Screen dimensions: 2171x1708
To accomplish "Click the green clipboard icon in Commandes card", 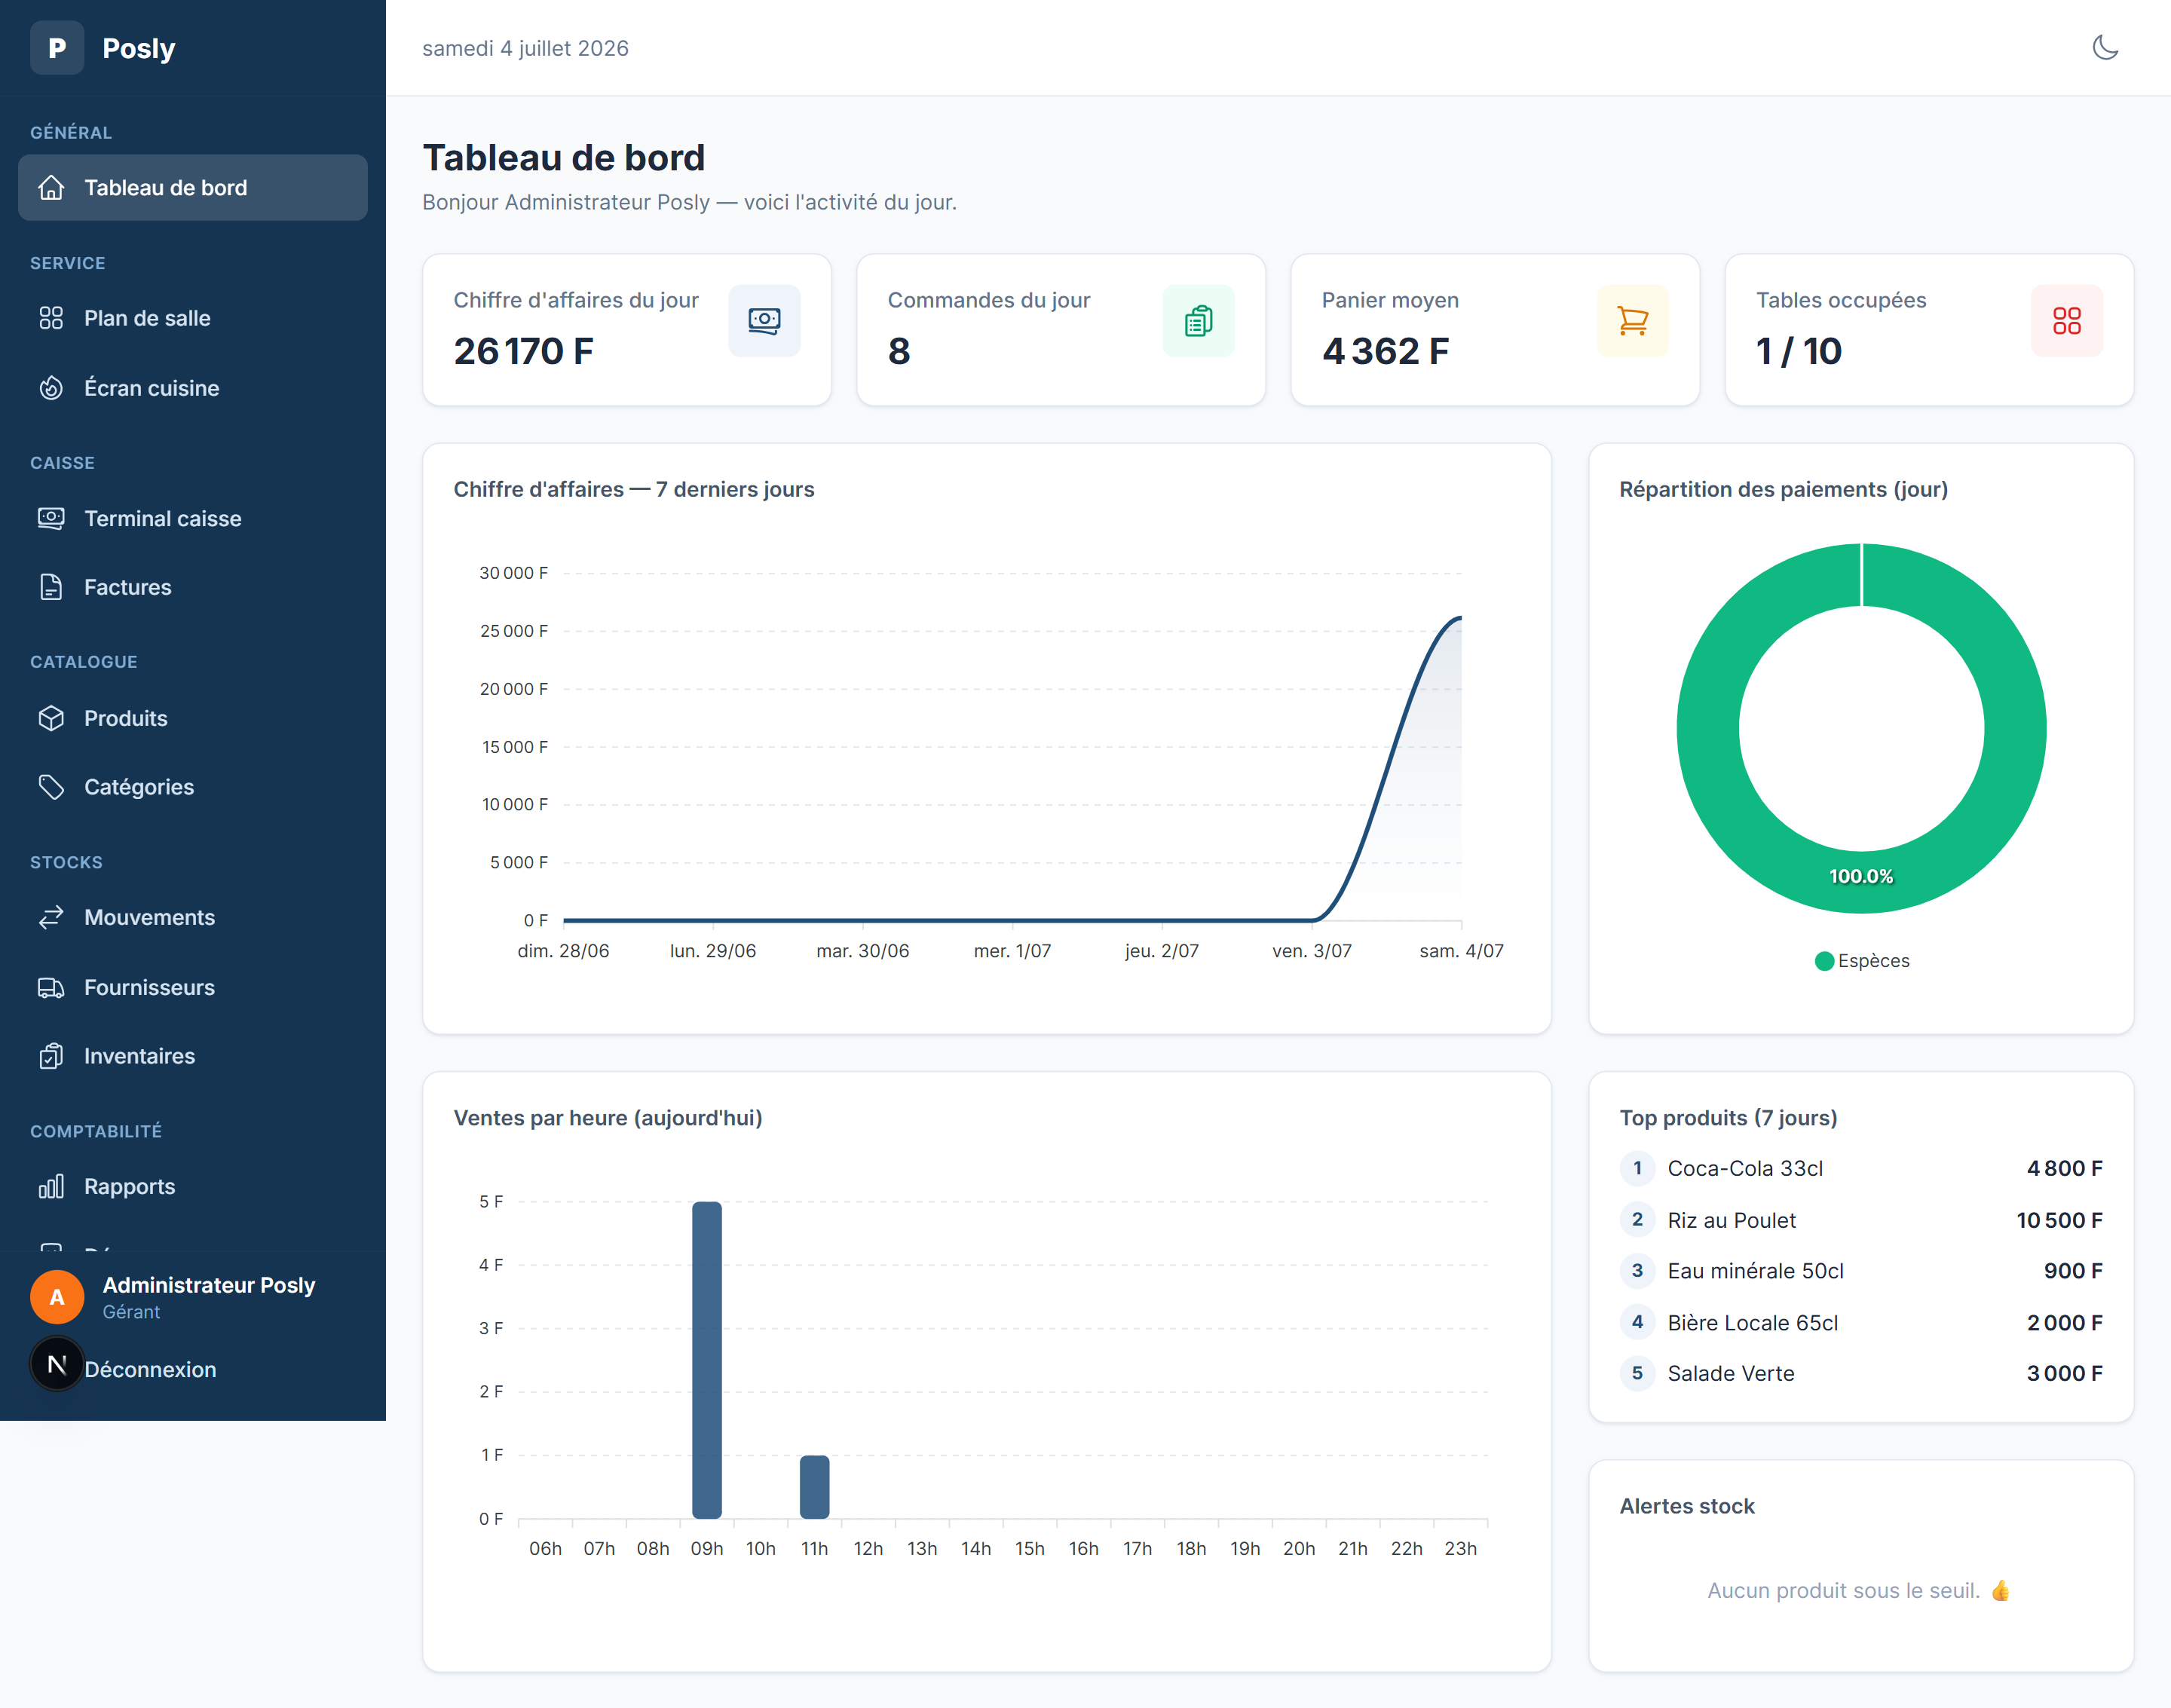I will 1198,320.
